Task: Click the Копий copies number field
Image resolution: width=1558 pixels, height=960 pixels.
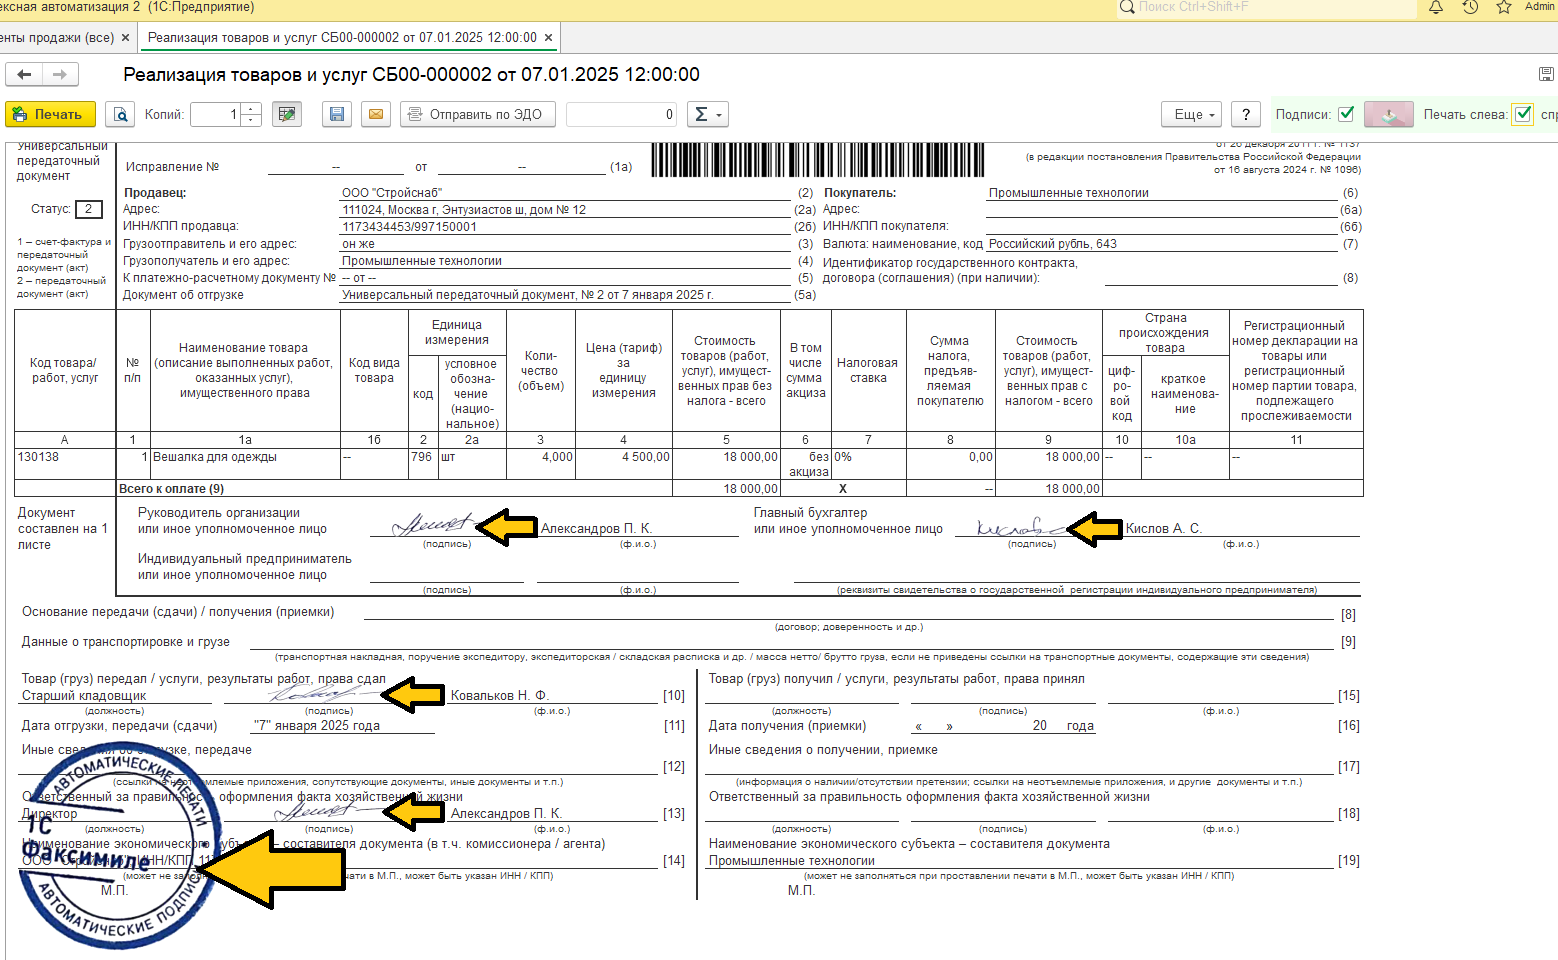Action: coord(216,114)
